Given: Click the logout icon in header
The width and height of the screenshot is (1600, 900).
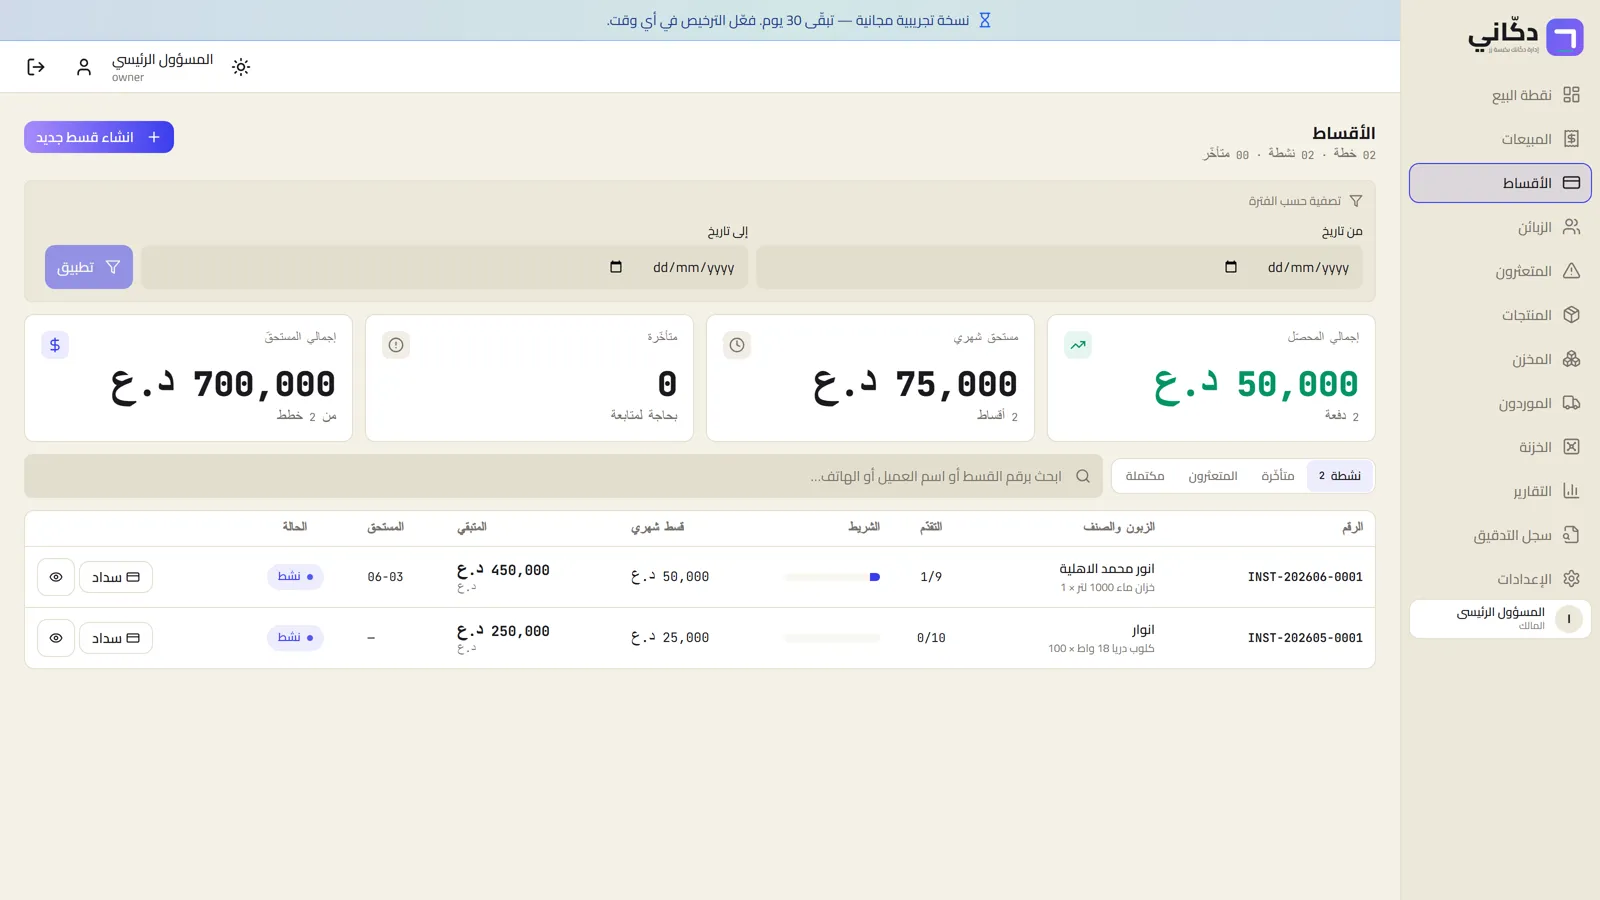Looking at the screenshot, I should coord(36,67).
